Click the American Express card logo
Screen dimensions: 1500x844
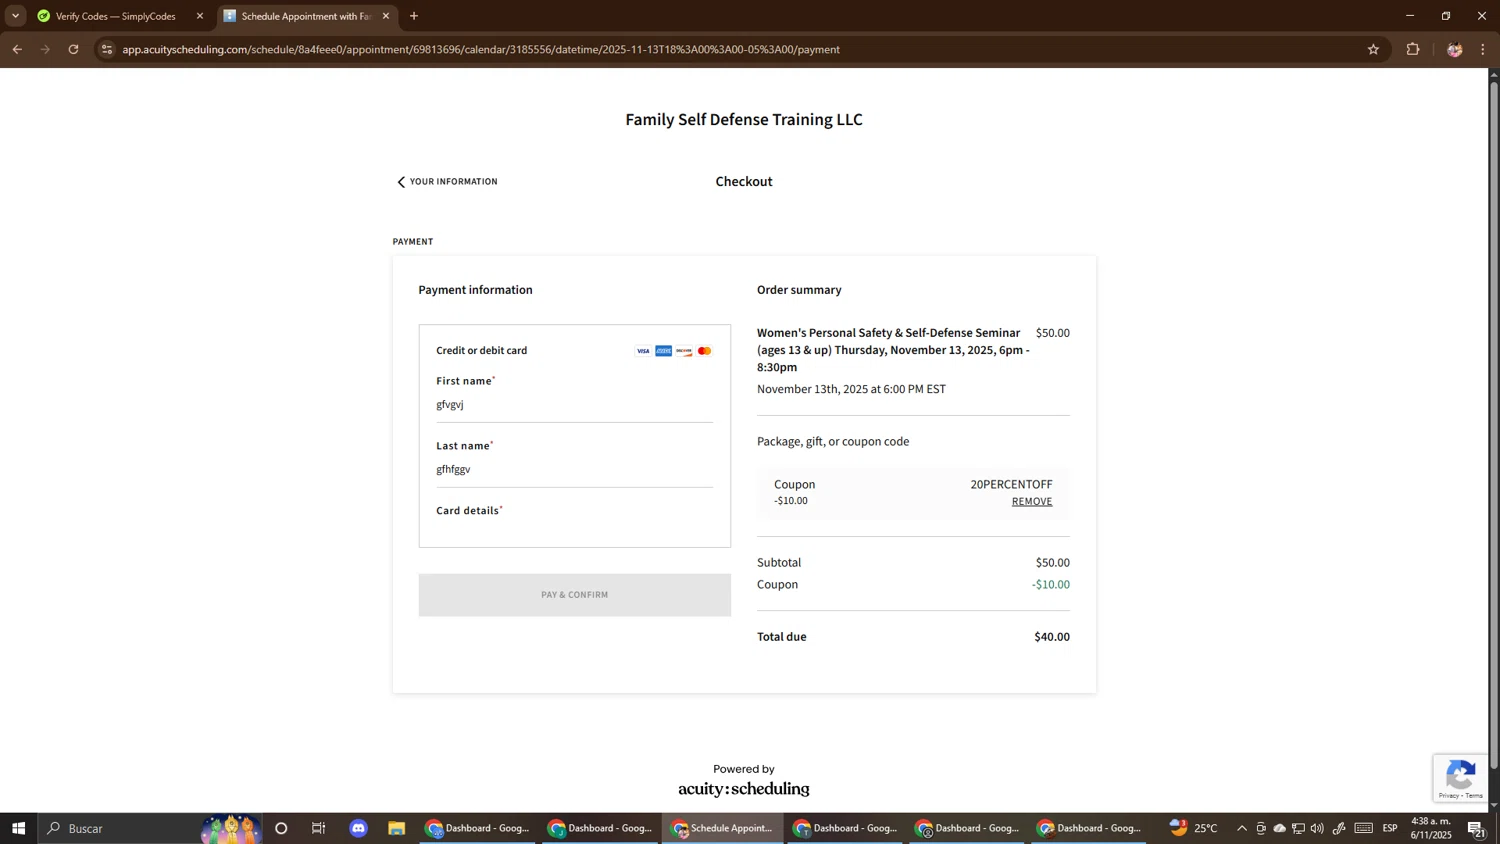663,351
